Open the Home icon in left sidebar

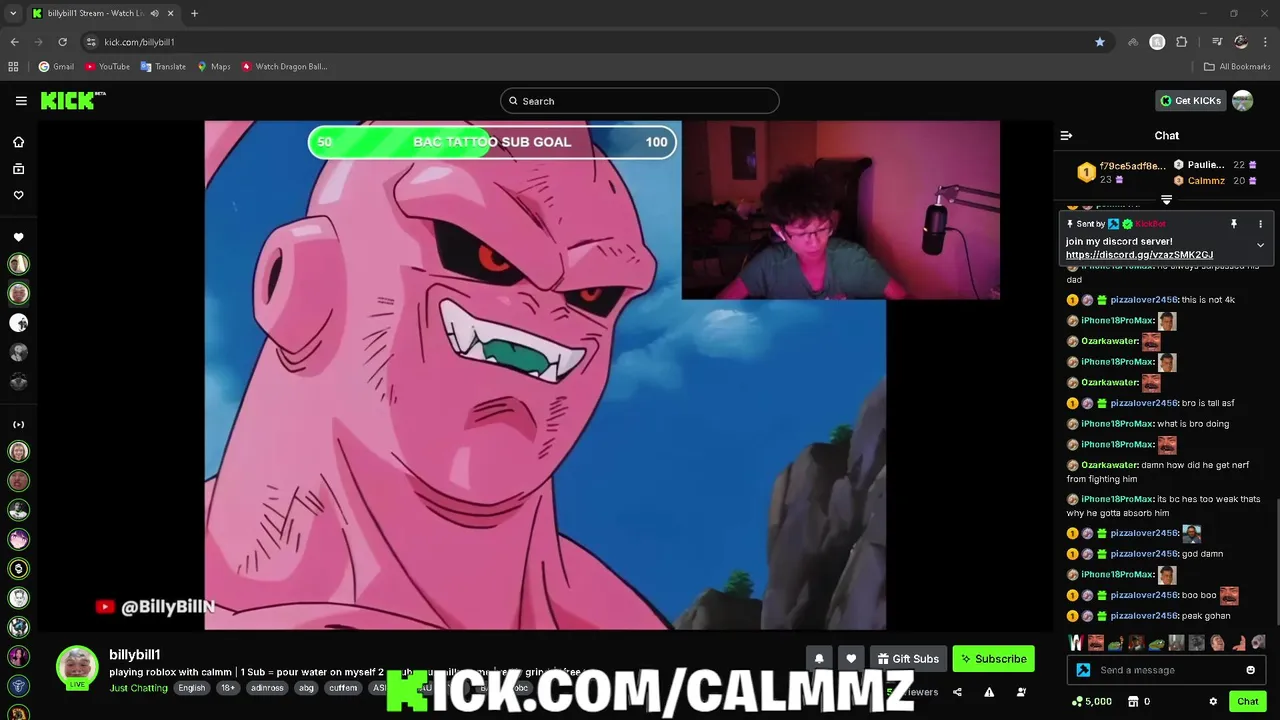coord(18,142)
